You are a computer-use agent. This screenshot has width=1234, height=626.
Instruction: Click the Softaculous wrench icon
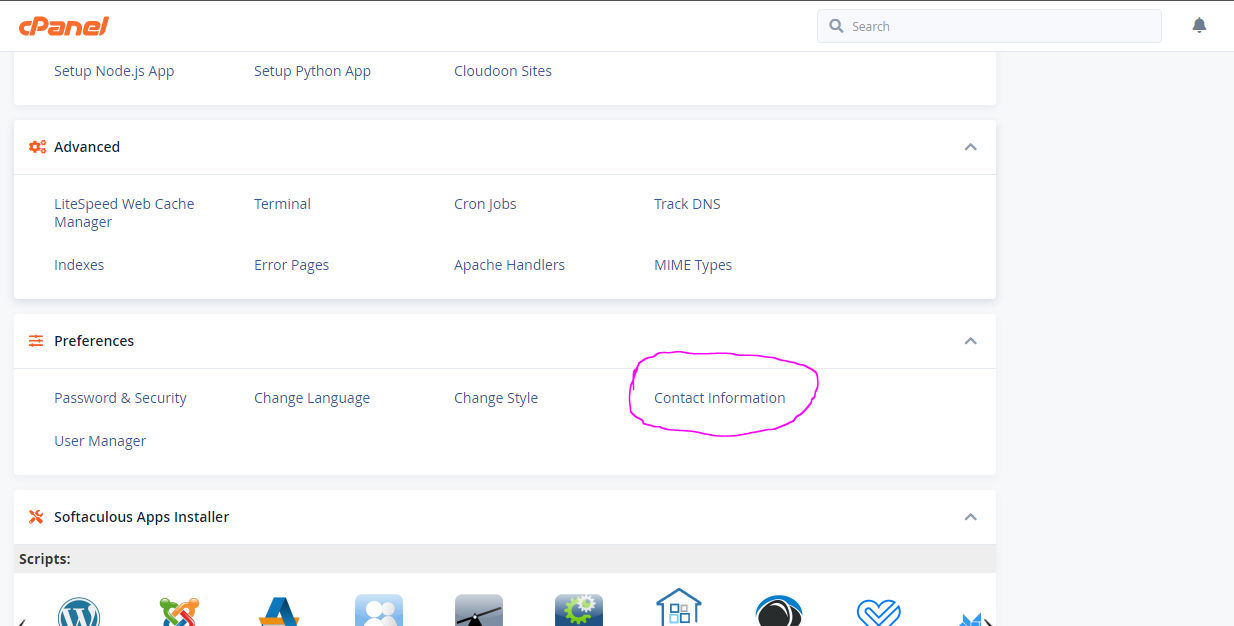click(x=36, y=517)
